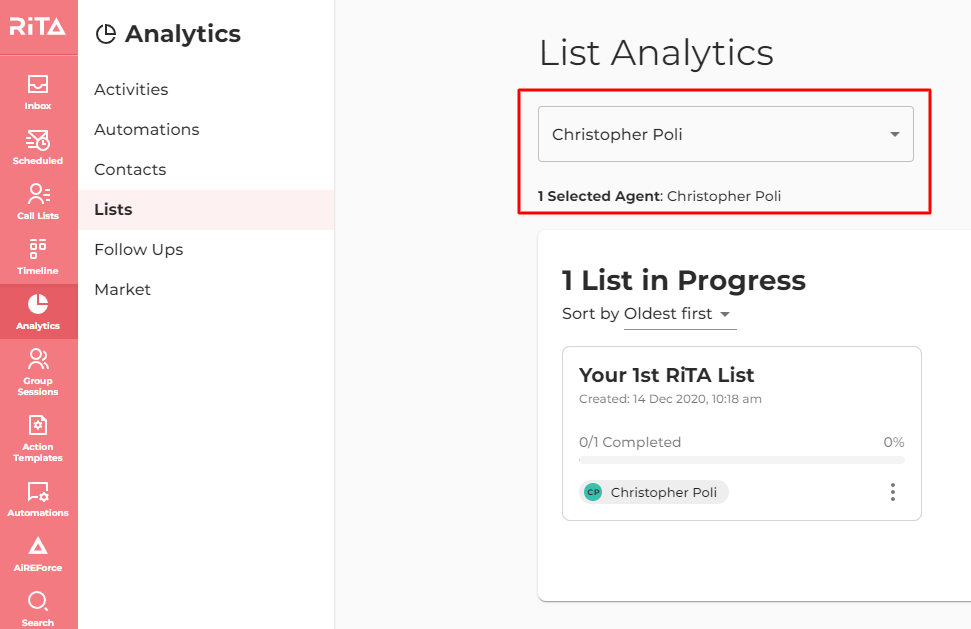
Task: Expand the Christopher Poli agent dropdown
Action: click(725, 134)
